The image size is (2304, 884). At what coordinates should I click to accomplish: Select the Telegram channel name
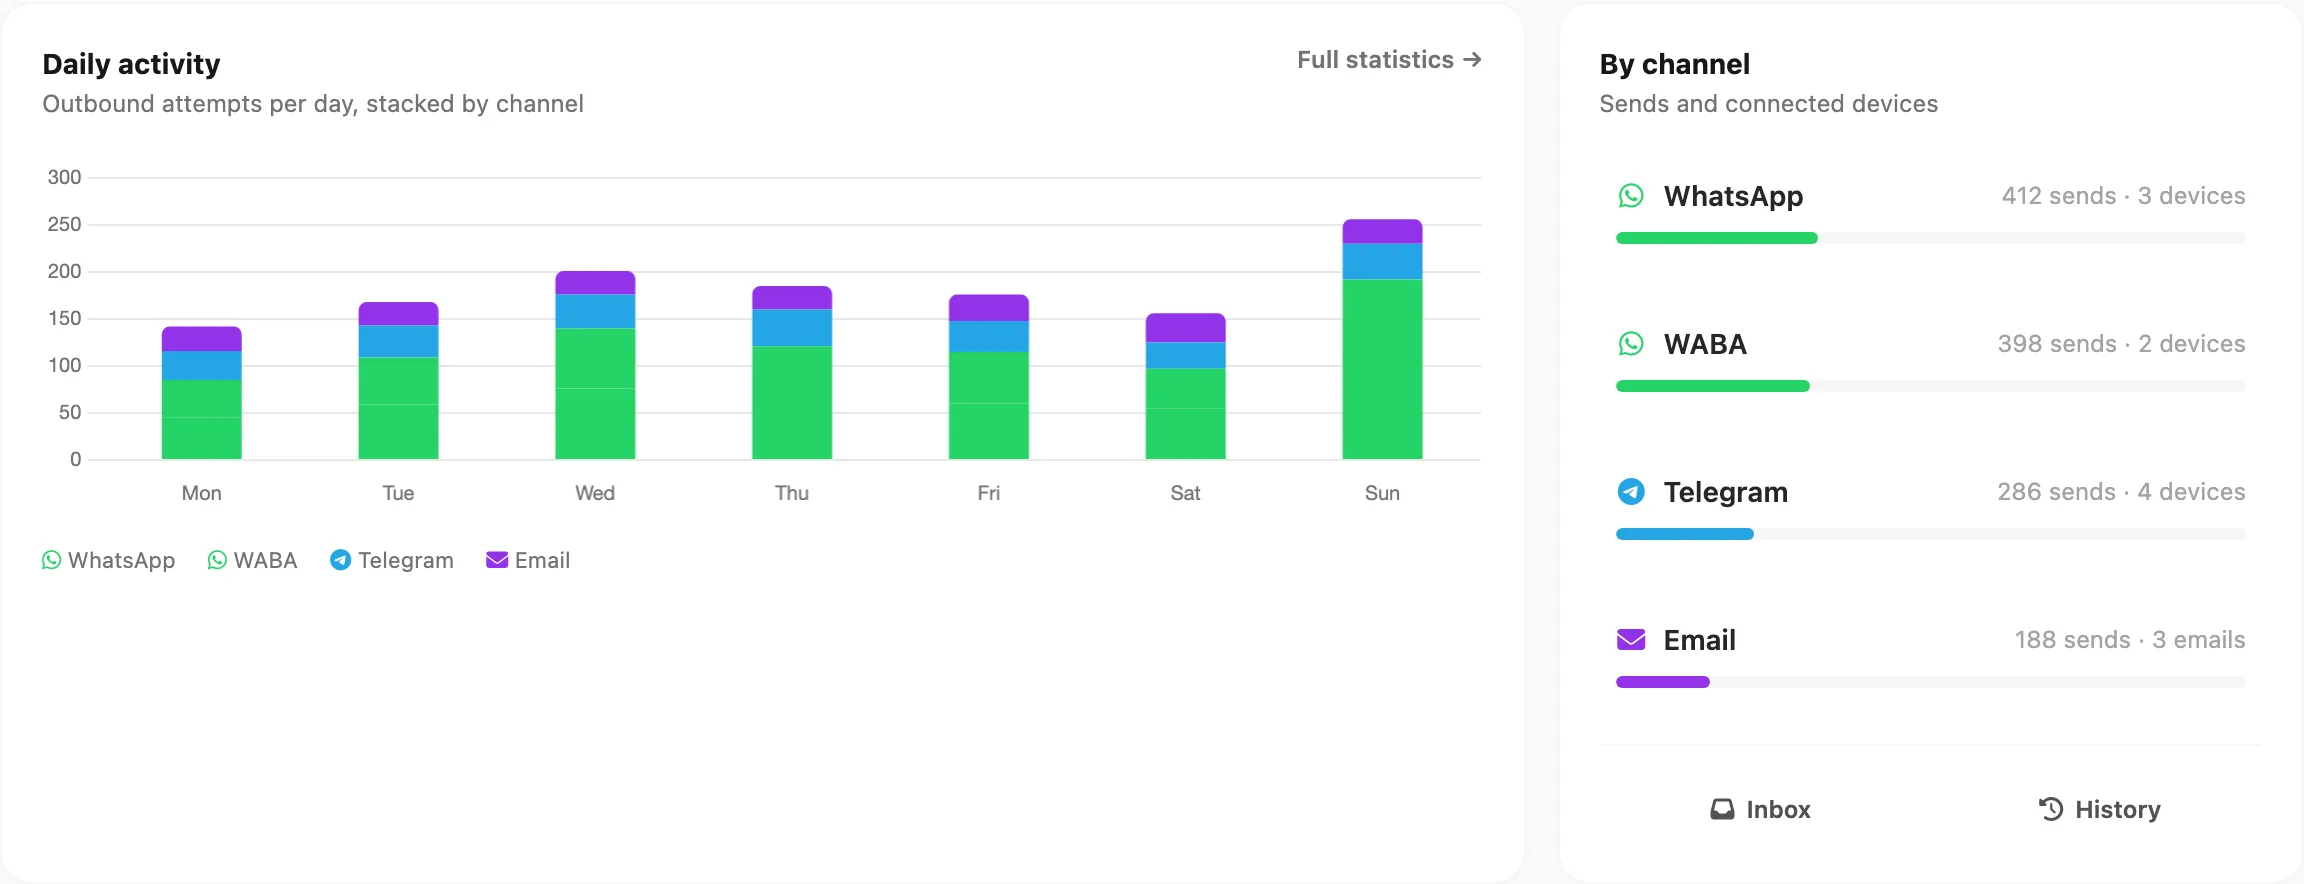[1726, 492]
